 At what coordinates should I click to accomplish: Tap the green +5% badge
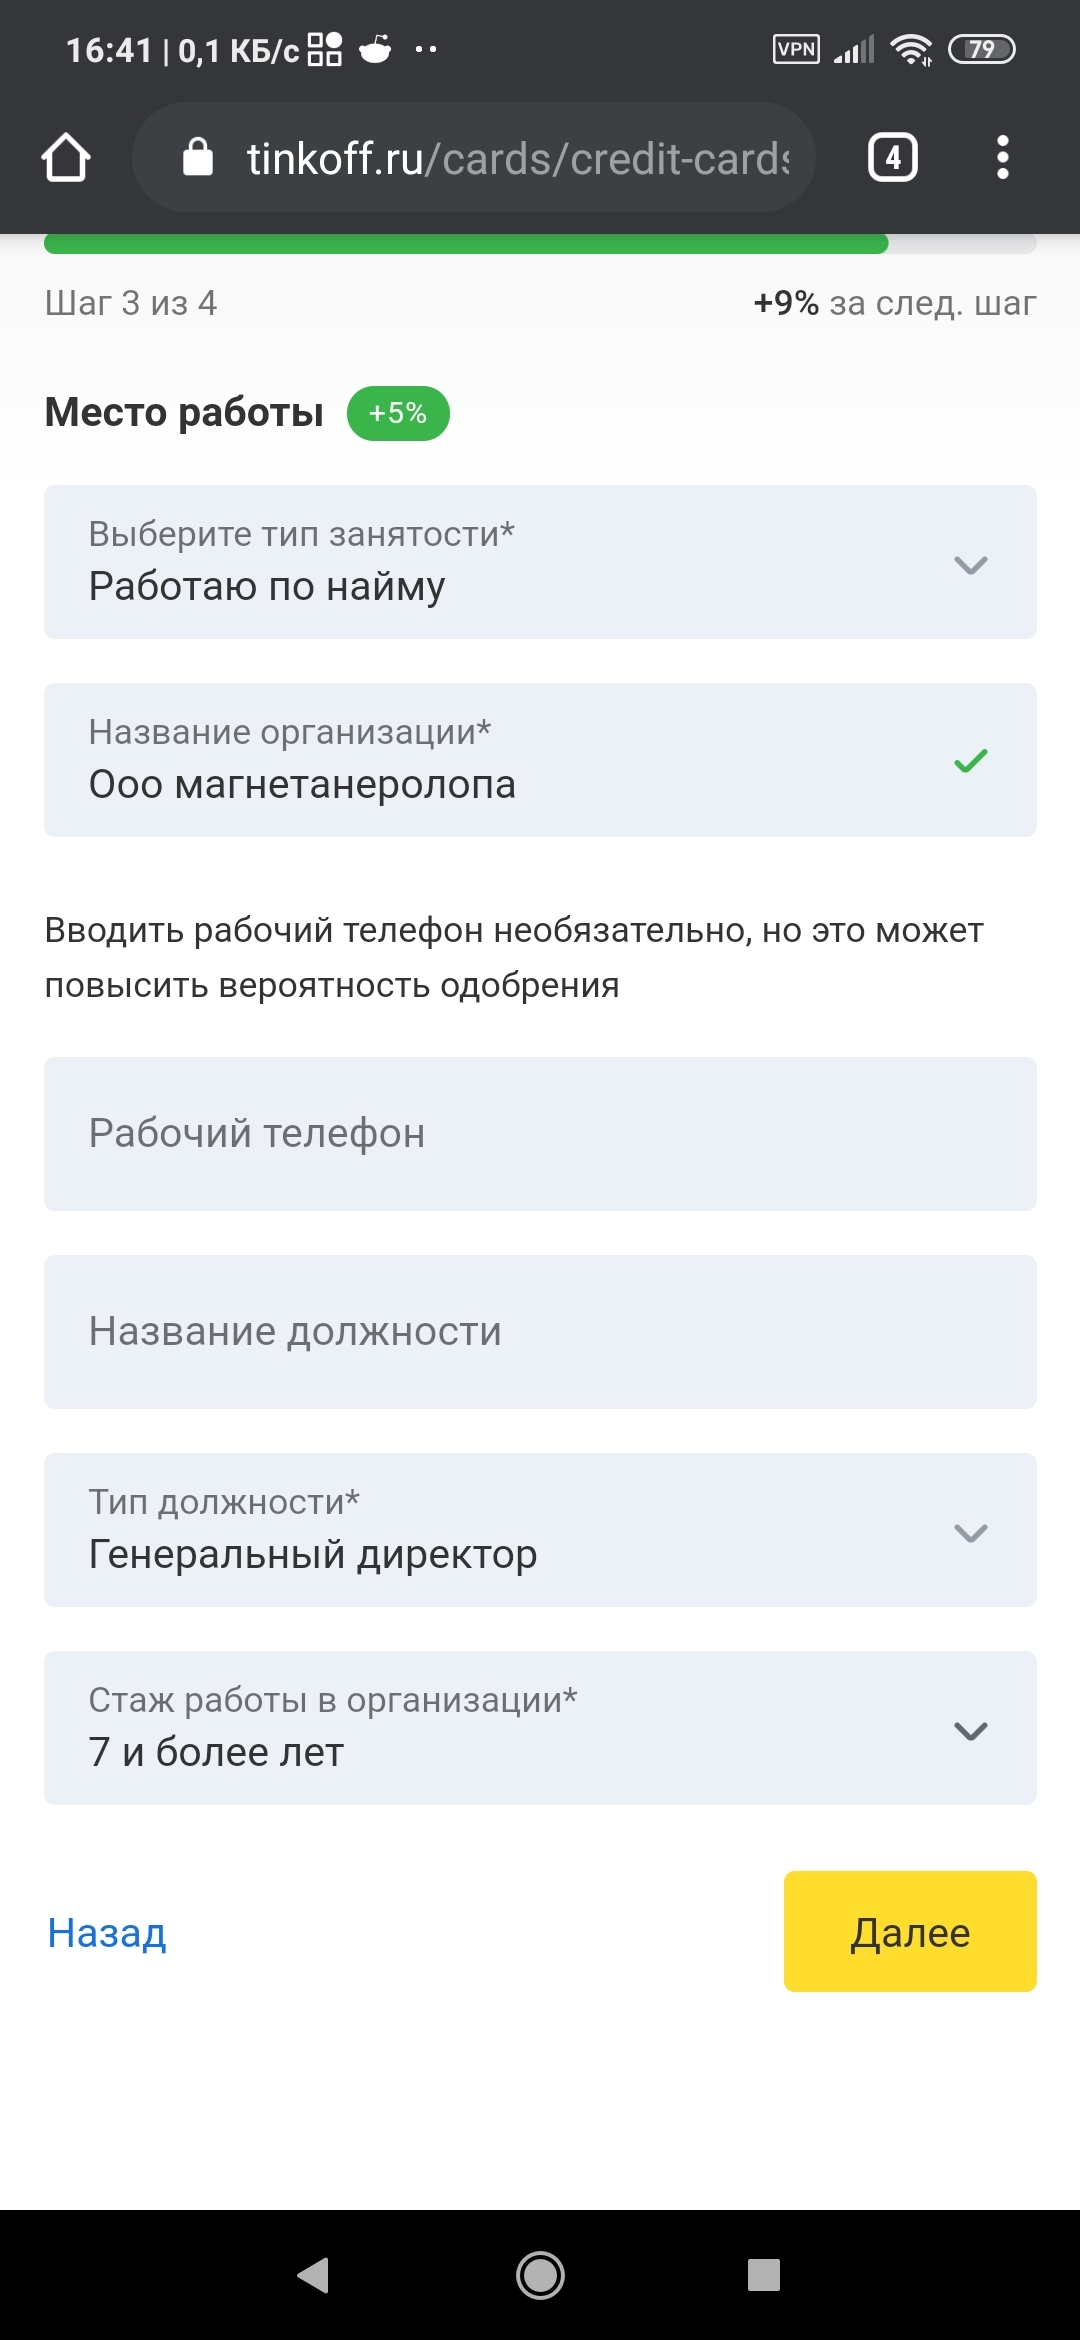(x=398, y=413)
